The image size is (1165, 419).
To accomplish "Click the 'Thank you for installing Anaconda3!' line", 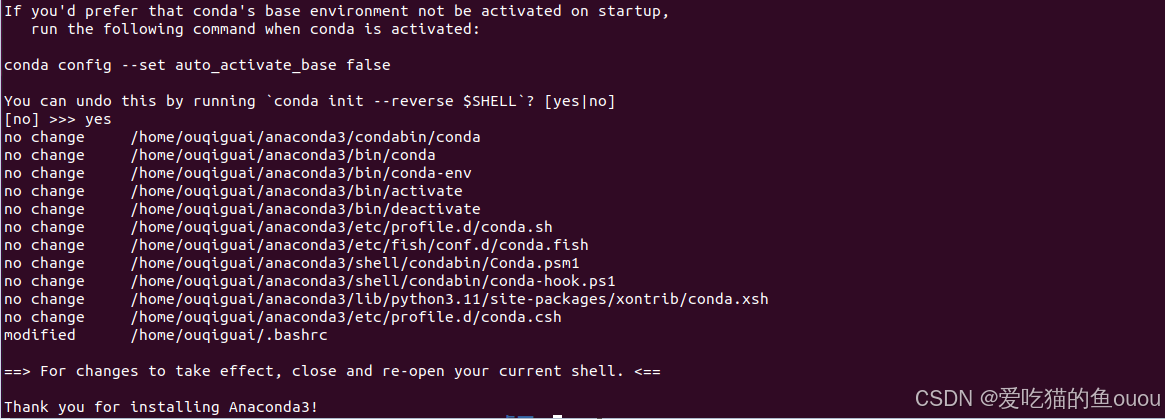I will [x=161, y=407].
